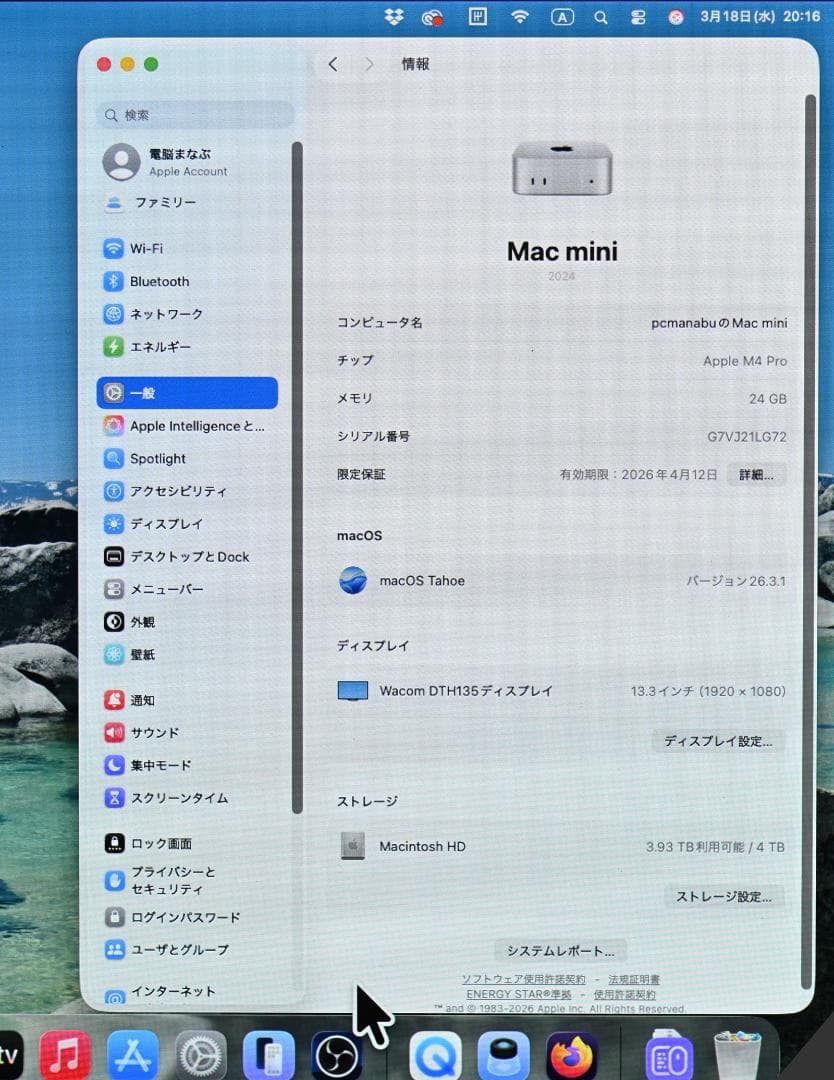
Task: Click ディスプレイ設定... button
Action: tap(718, 741)
